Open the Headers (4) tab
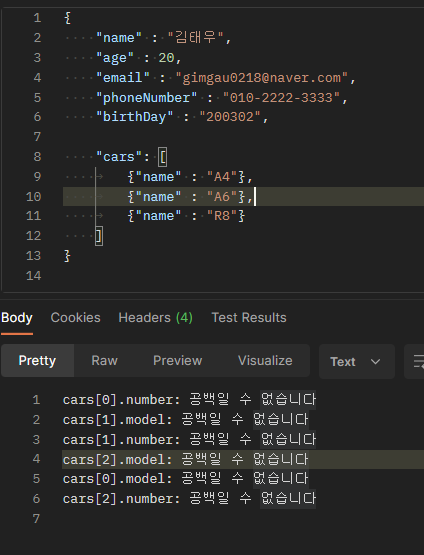Screen dimensions: 424x555 [x=155, y=317]
